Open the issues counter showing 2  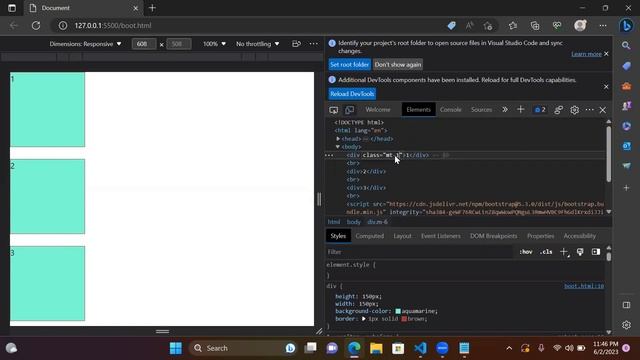coord(540,109)
